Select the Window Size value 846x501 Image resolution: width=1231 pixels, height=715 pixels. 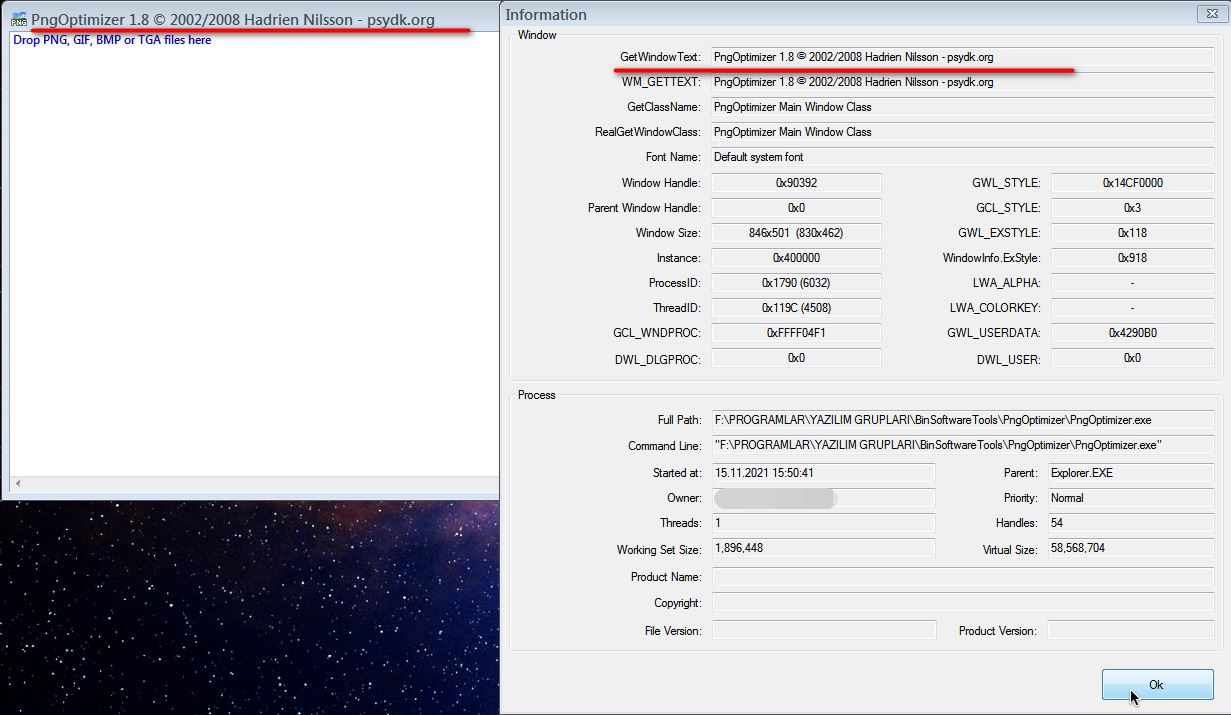pos(796,233)
